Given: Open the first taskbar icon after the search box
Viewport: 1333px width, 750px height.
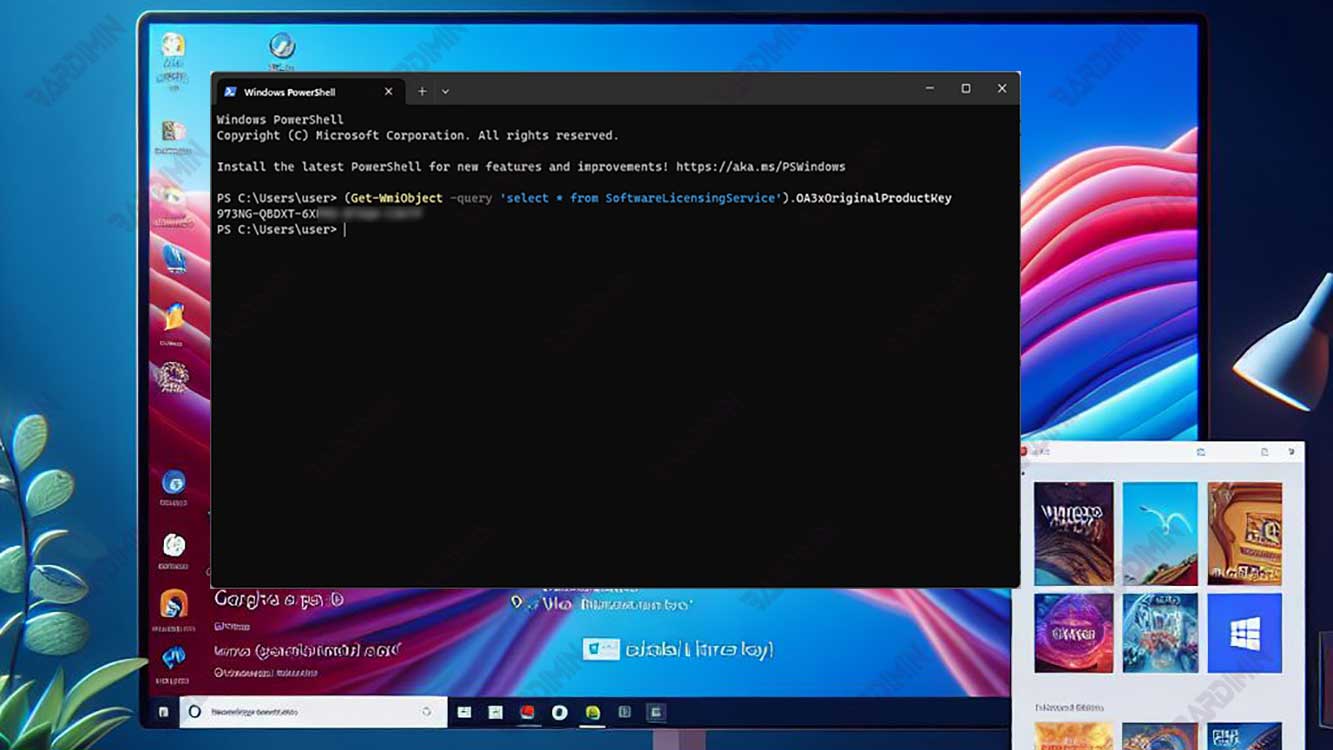Looking at the screenshot, I should pyautogui.click(x=464, y=712).
